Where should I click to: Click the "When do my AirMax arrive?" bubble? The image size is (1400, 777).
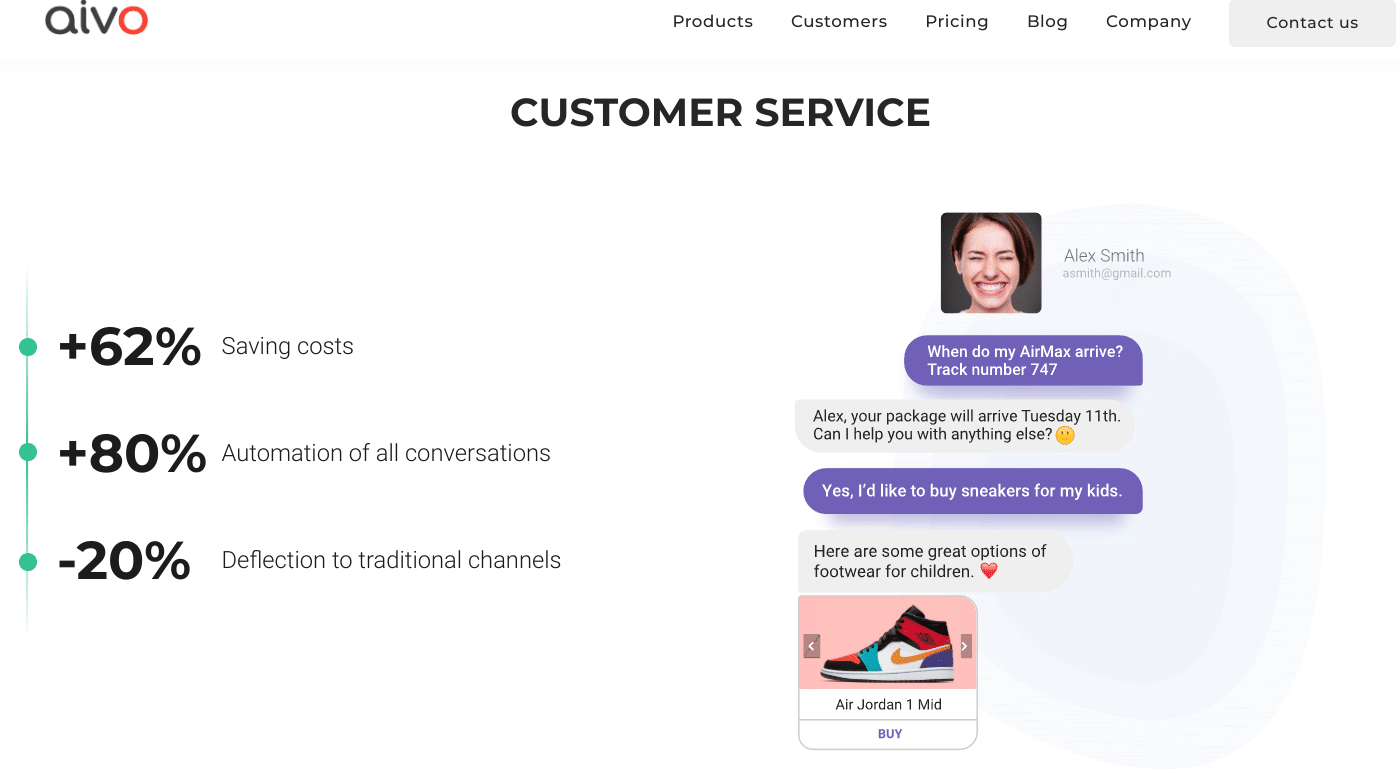1023,361
